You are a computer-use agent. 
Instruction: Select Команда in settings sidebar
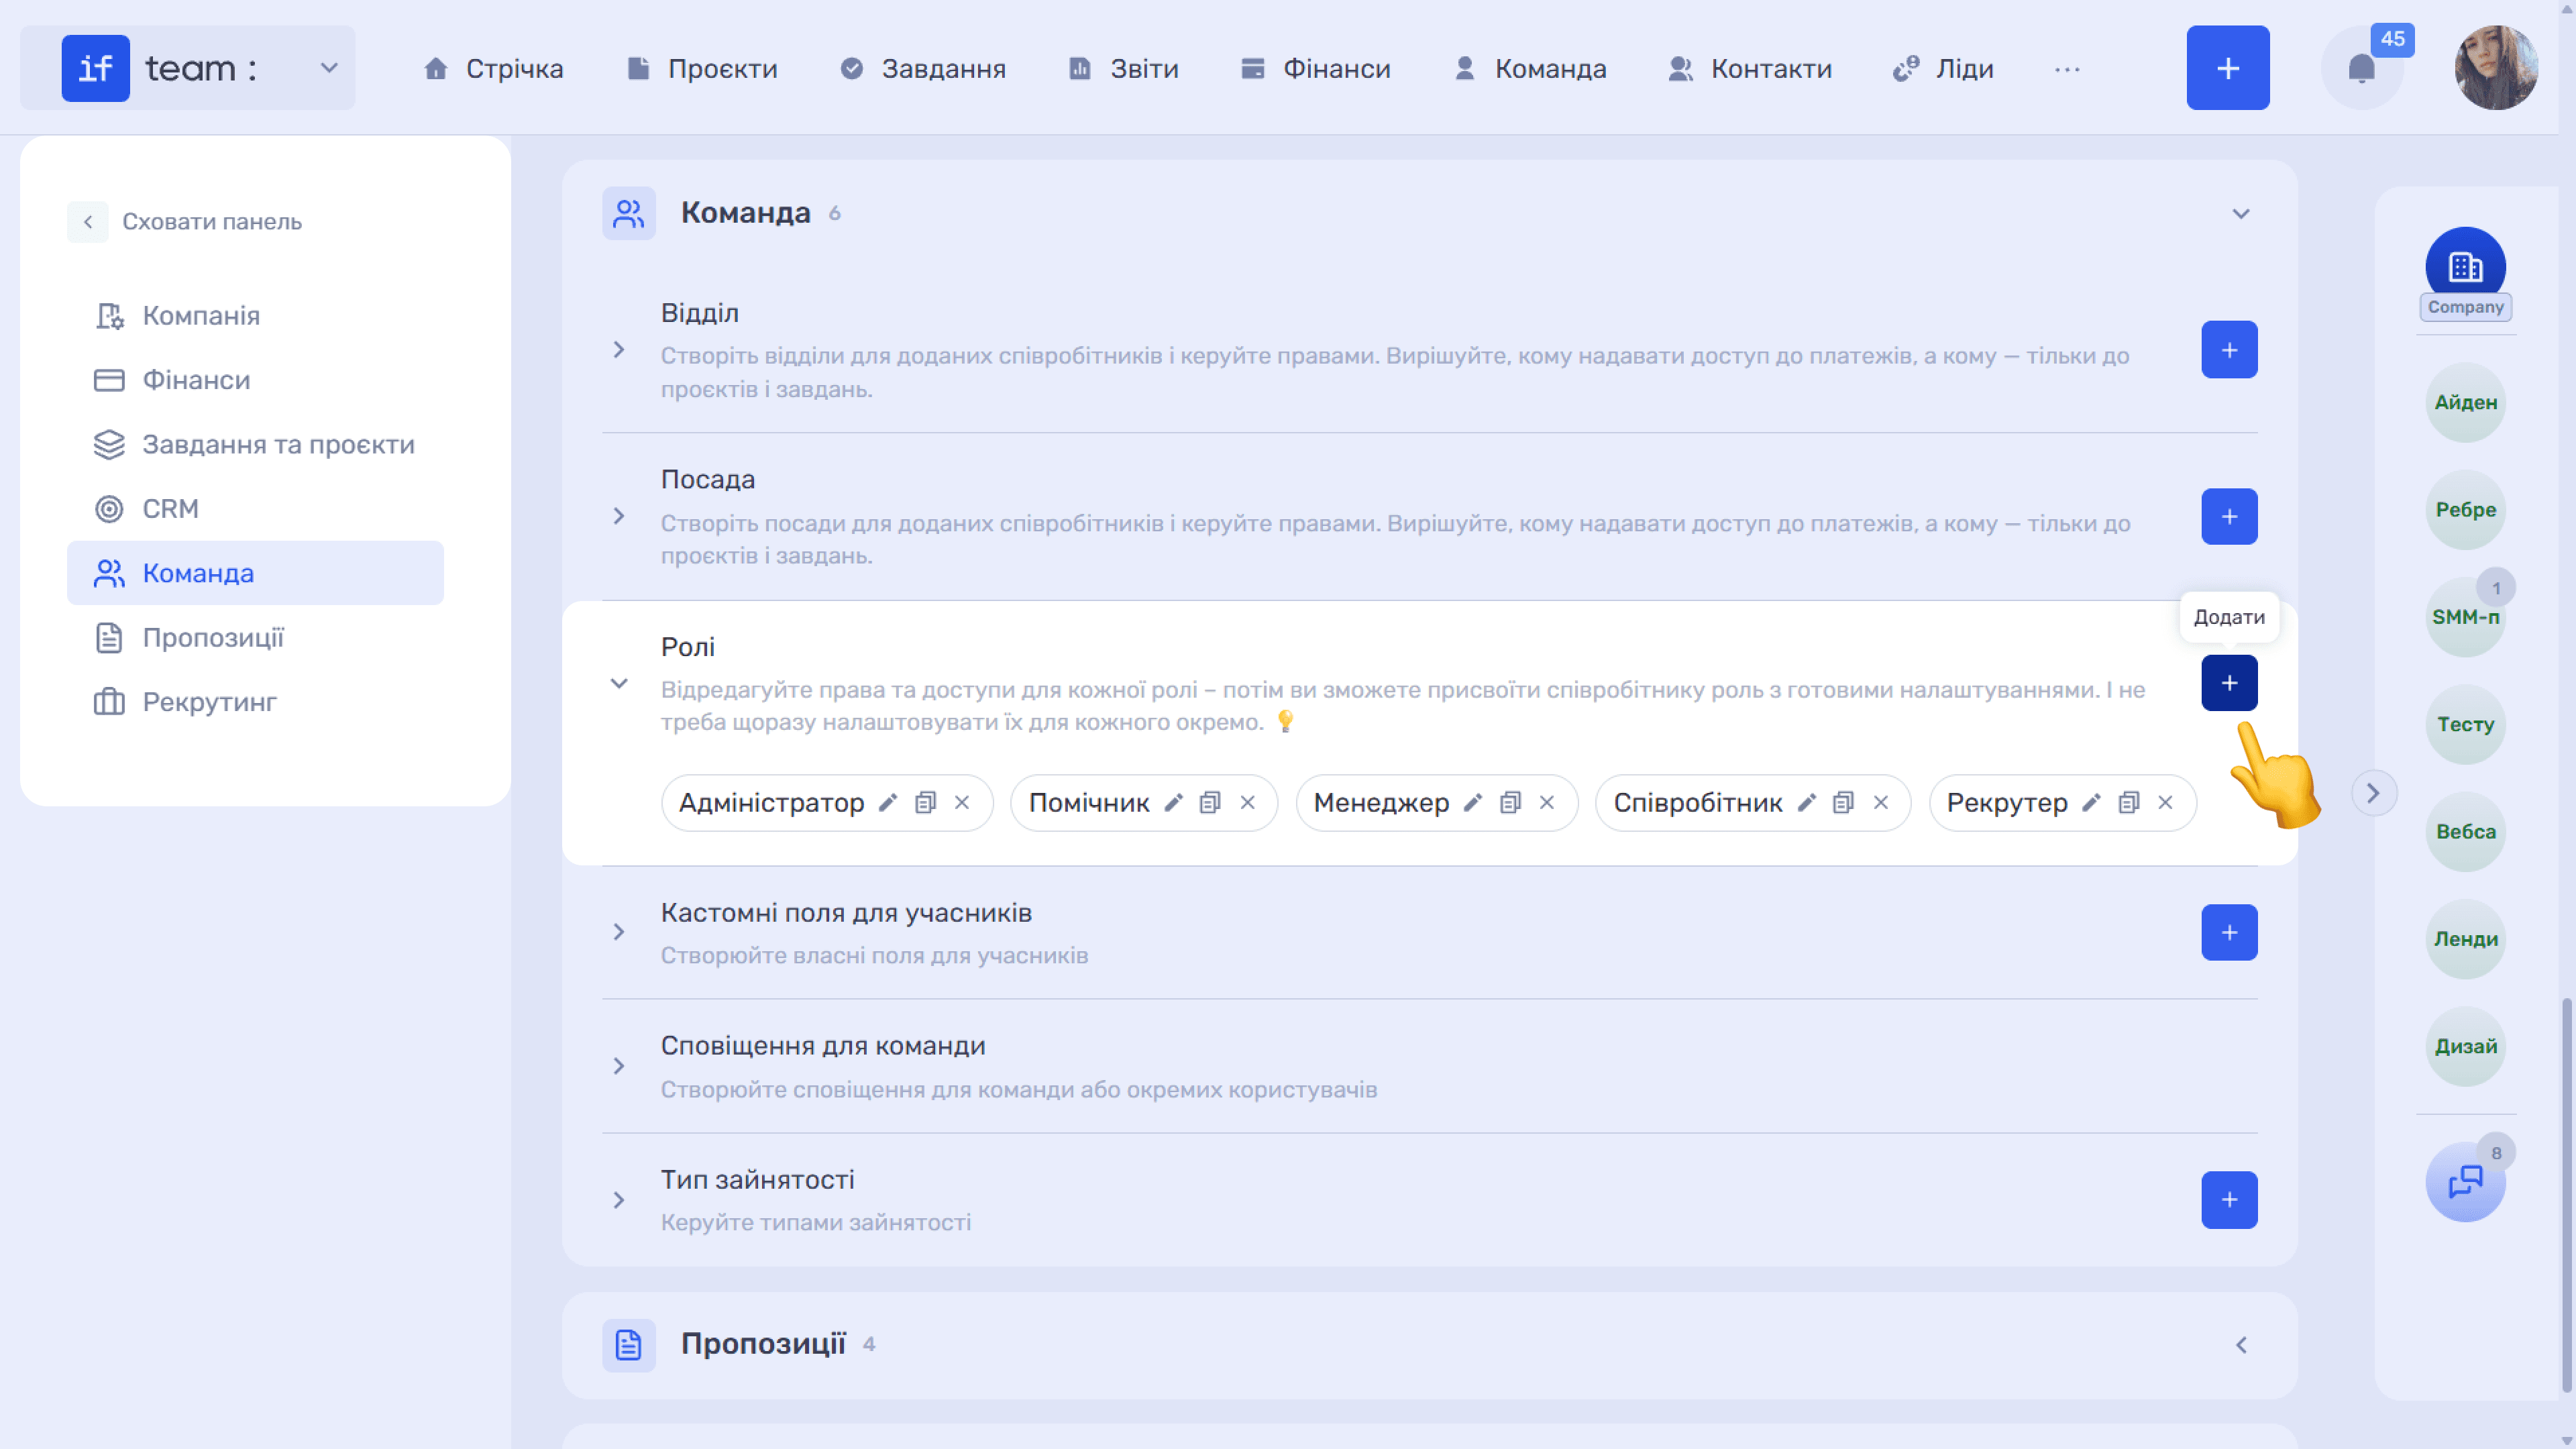255,573
